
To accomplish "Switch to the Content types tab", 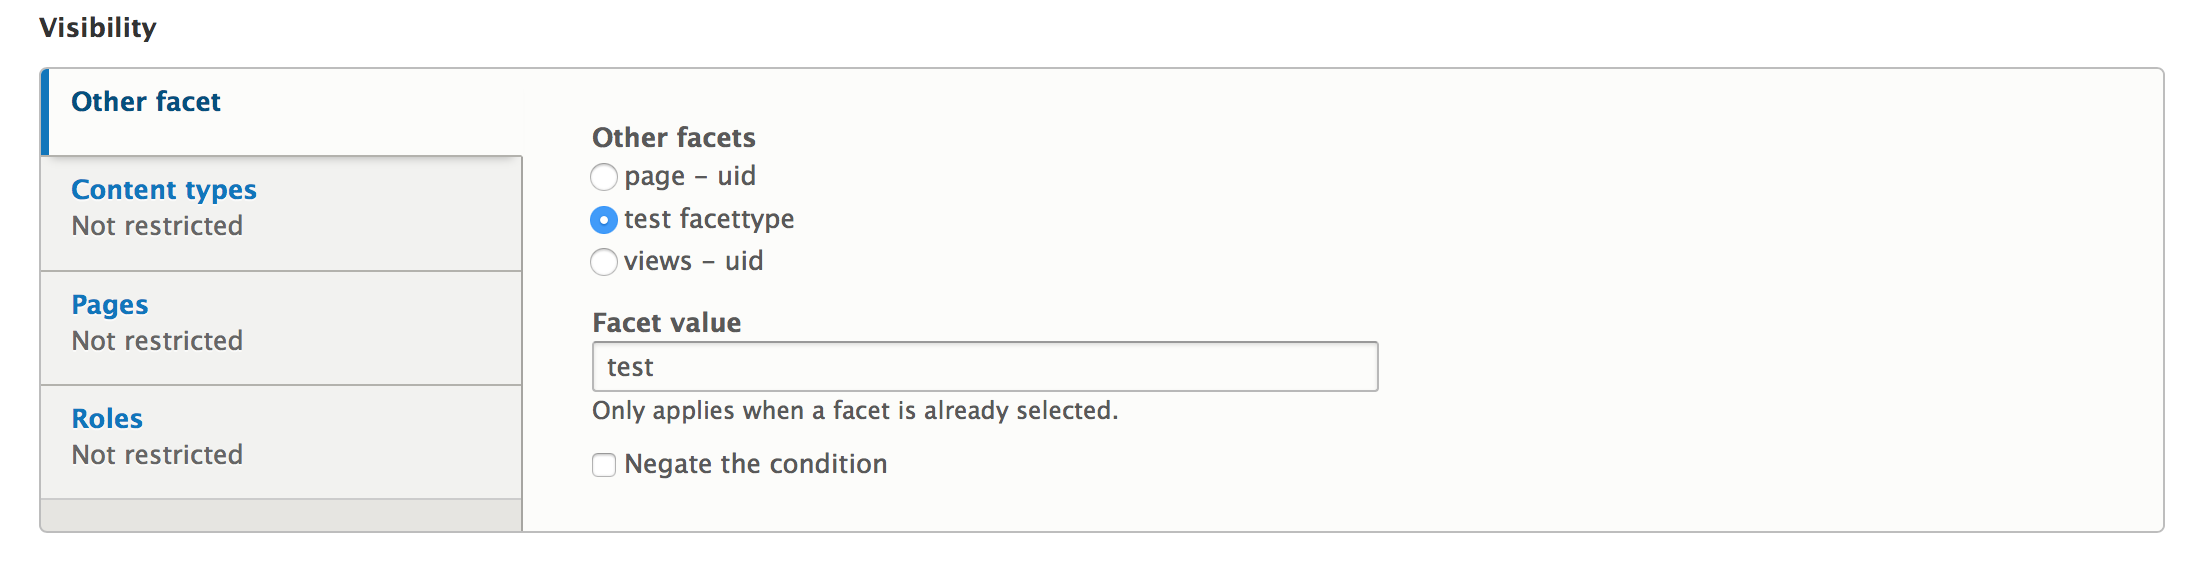I will (164, 190).
